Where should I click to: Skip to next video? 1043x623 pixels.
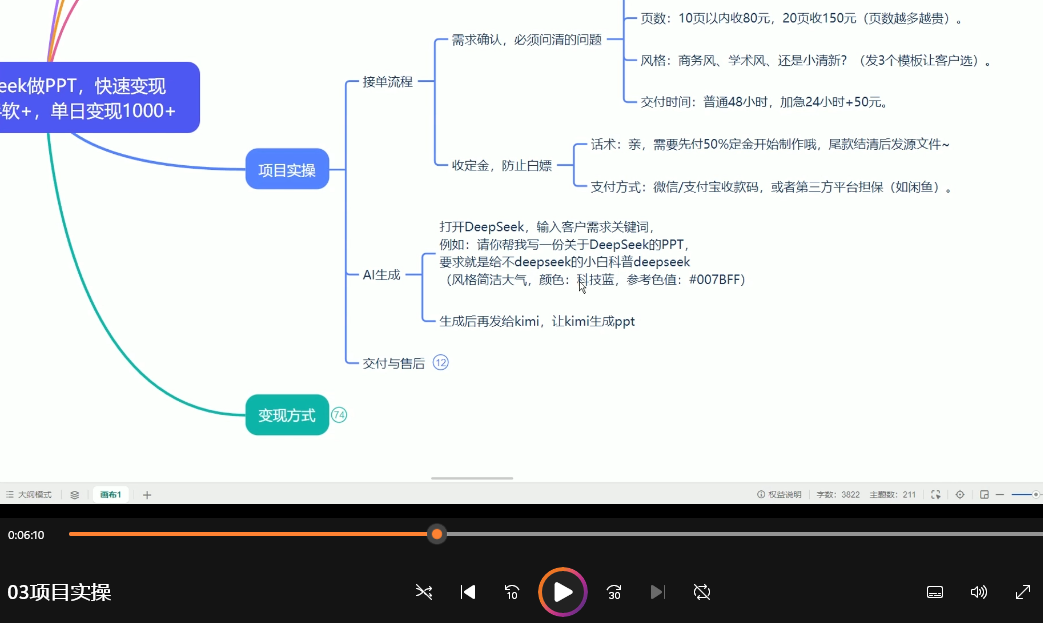pyautogui.click(x=657, y=592)
